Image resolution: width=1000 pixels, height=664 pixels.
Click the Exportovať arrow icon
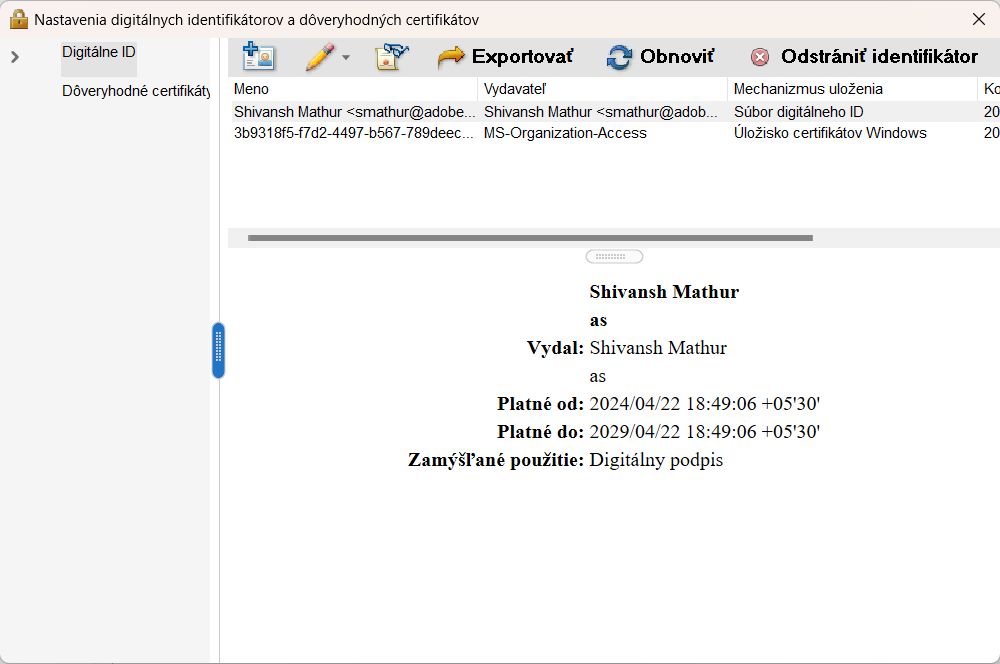[x=450, y=57]
